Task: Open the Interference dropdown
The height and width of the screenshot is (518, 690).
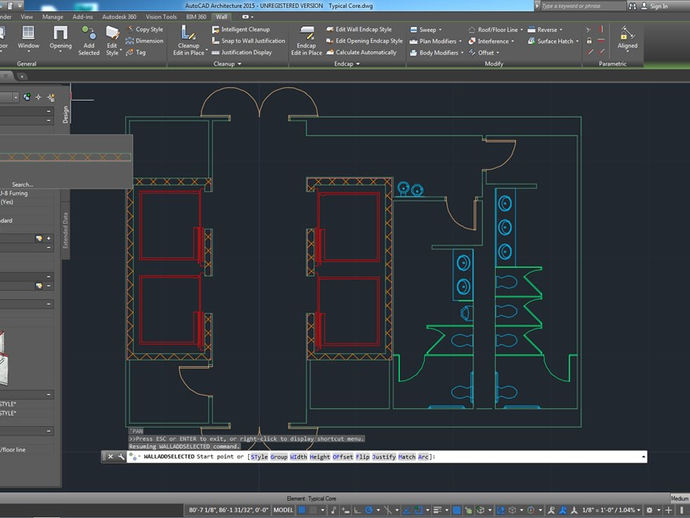Action: (491, 41)
